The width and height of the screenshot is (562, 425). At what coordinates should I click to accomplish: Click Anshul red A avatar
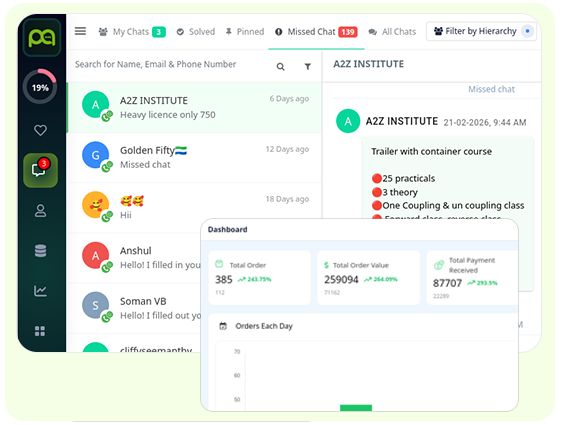point(95,256)
